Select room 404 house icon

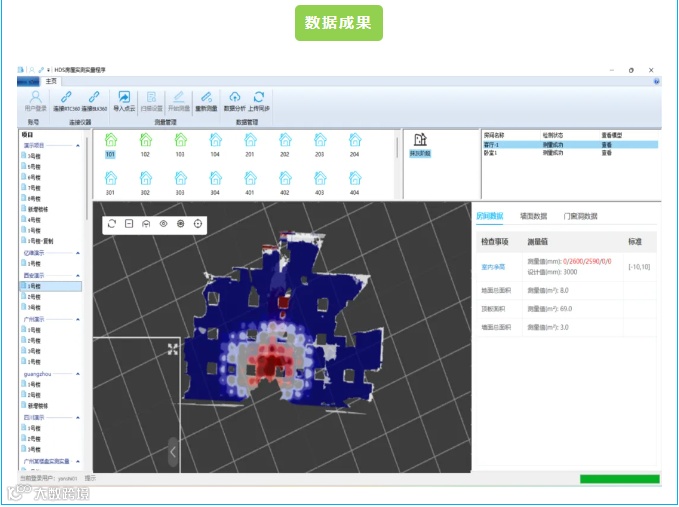[x=355, y=178]
